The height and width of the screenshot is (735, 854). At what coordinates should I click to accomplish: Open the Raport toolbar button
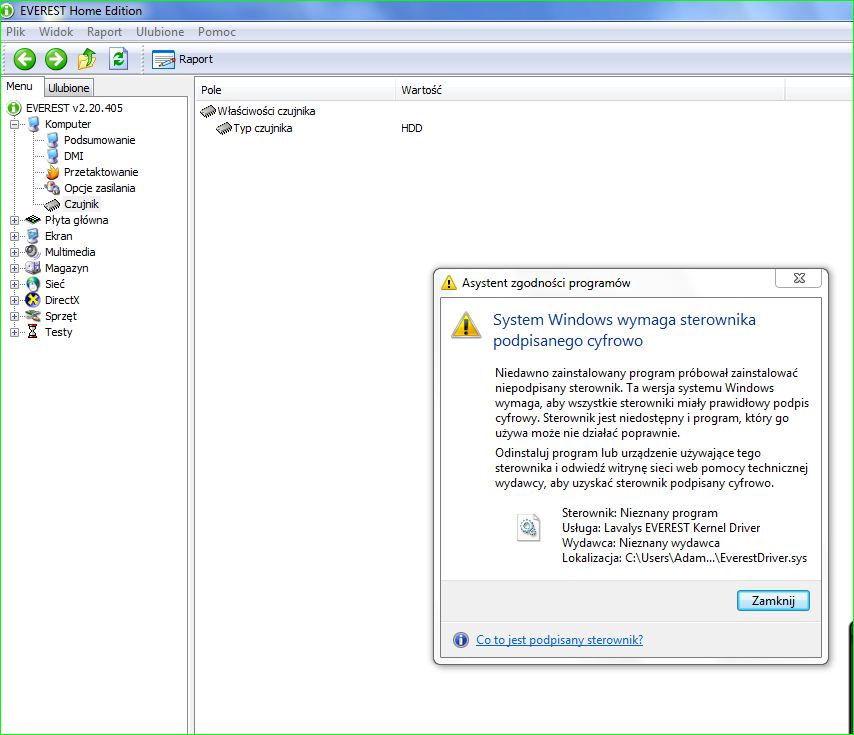[x=182, y=59]
